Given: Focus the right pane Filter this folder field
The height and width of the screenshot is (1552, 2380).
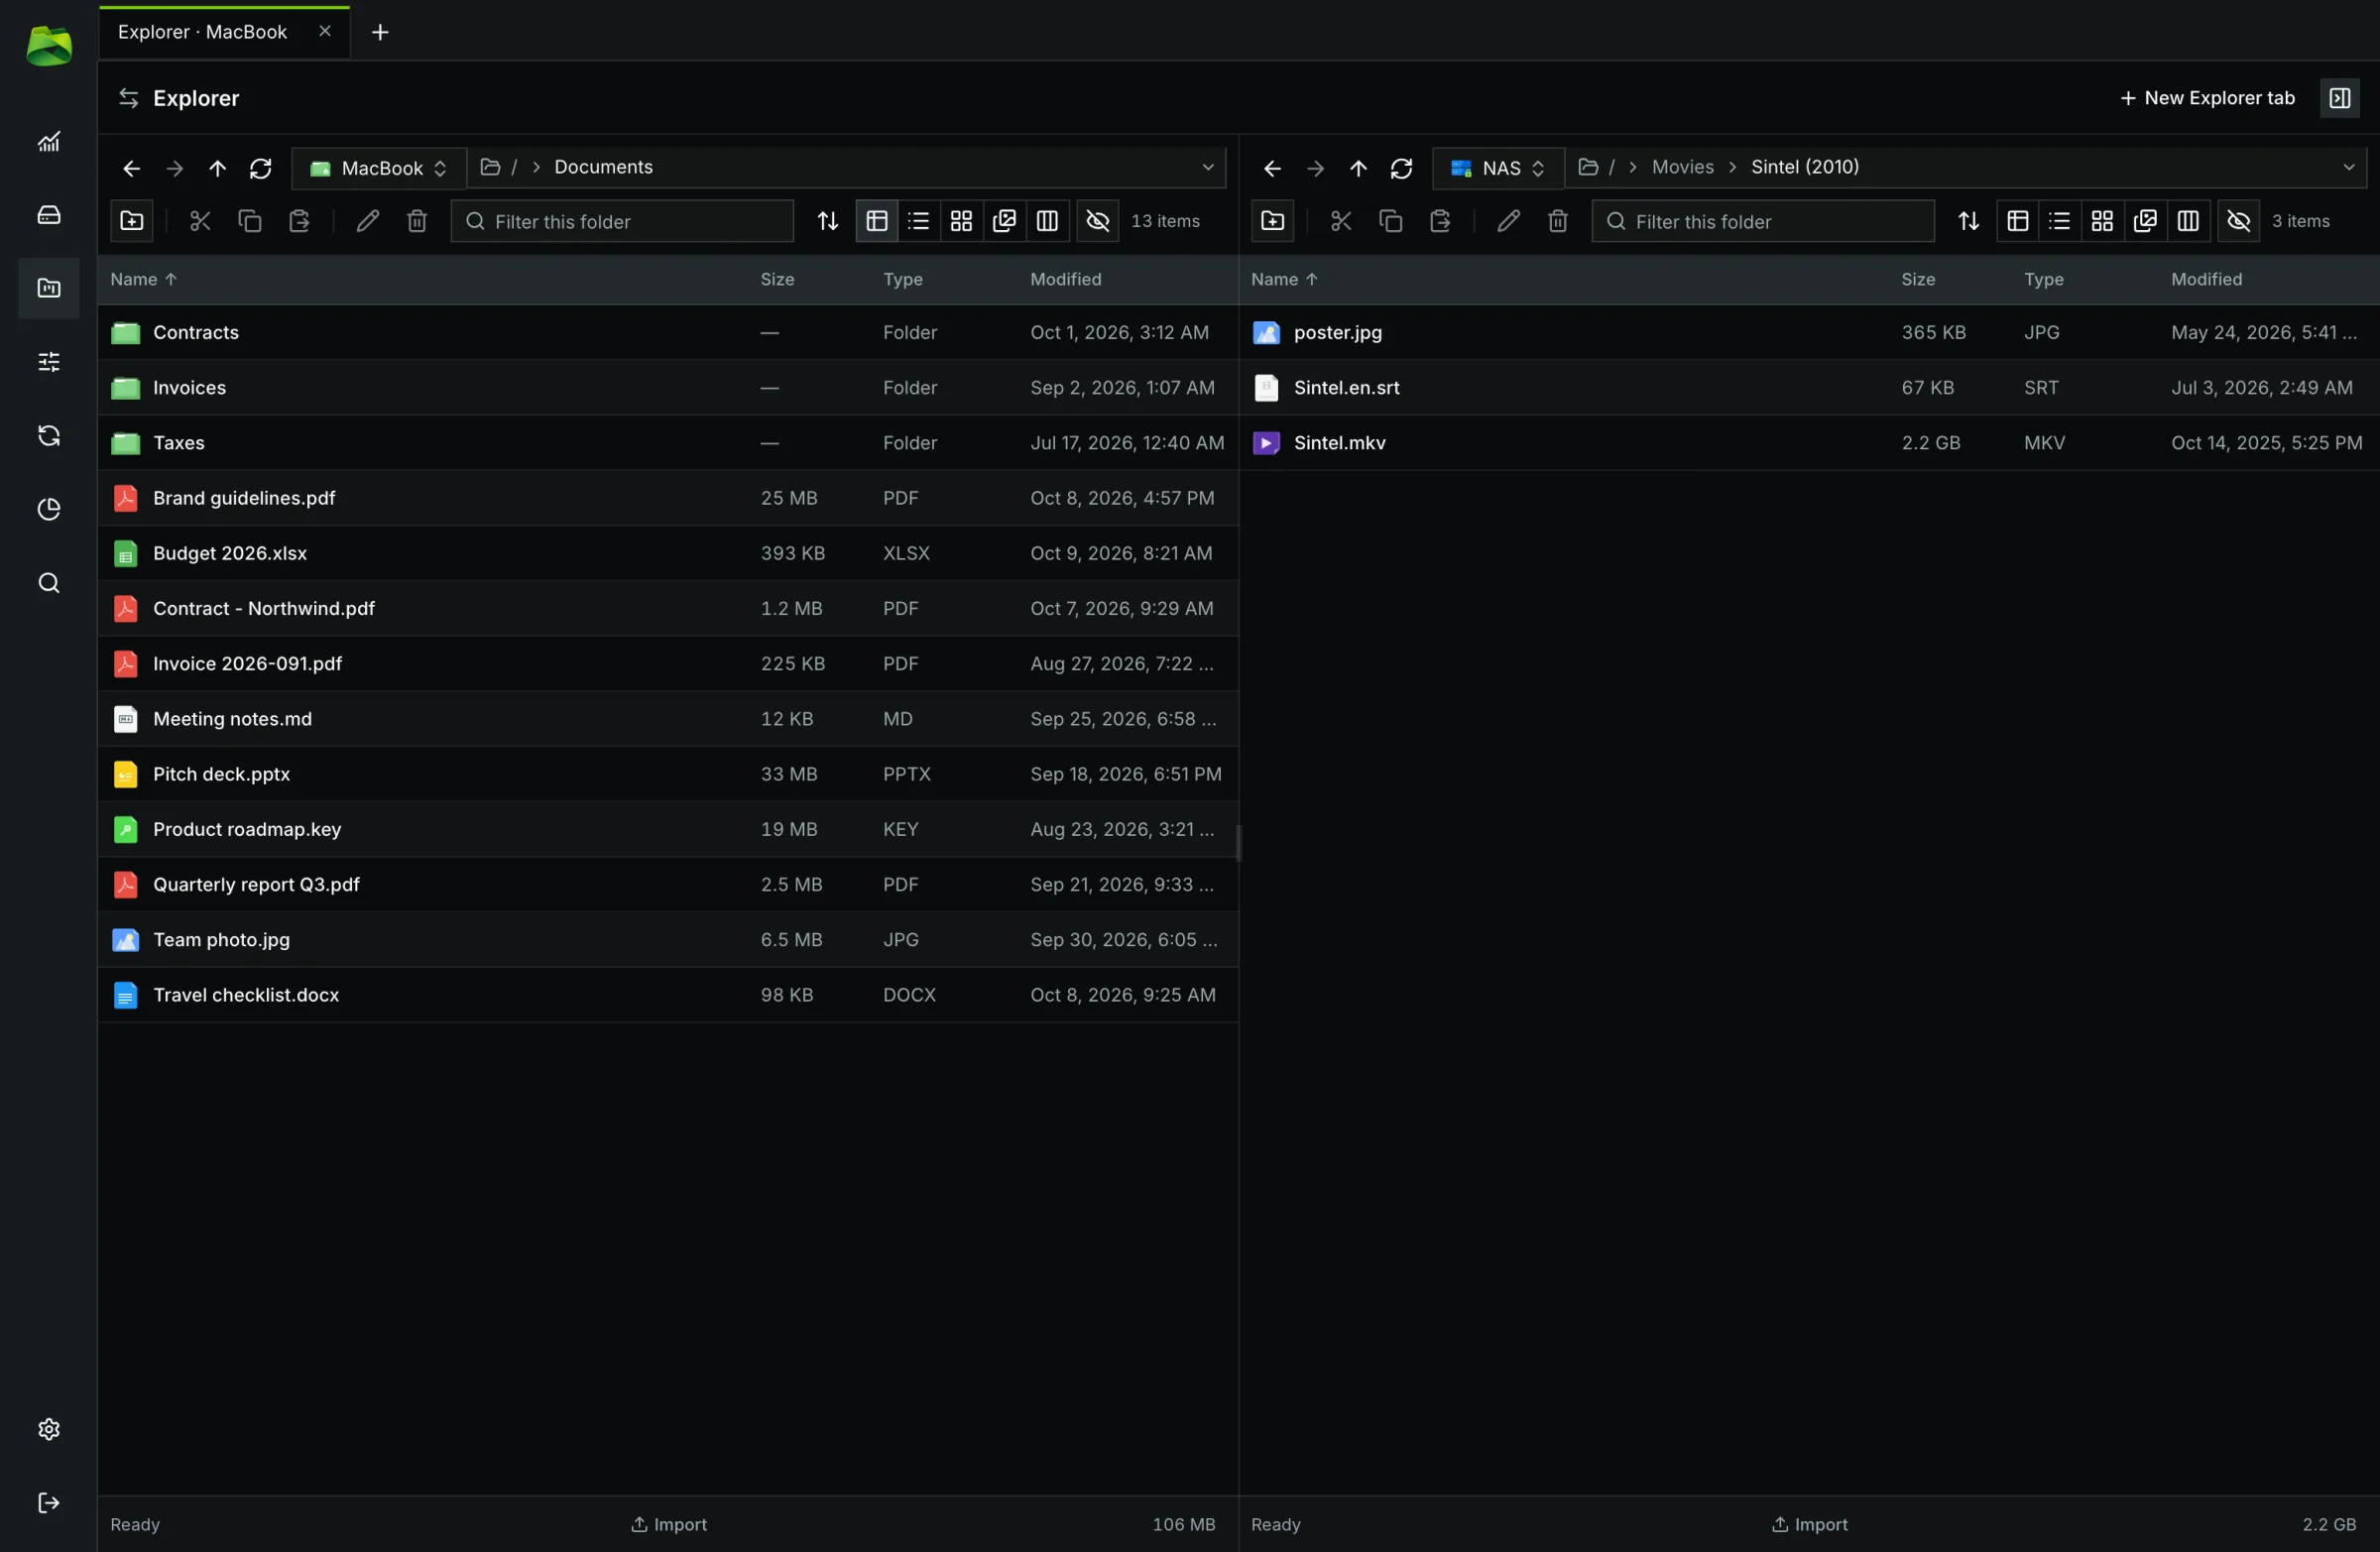Looking at the screenshot, I should [1763, 221].
